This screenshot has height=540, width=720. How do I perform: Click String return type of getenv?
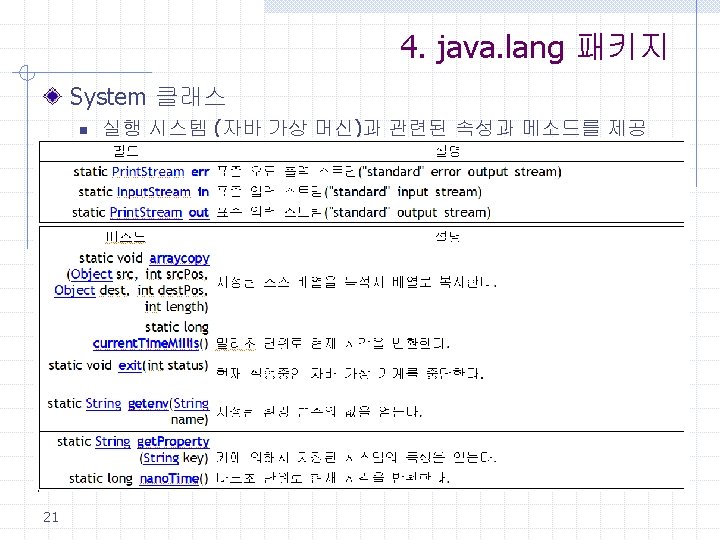pyautogui.click(x=103, y=404)
